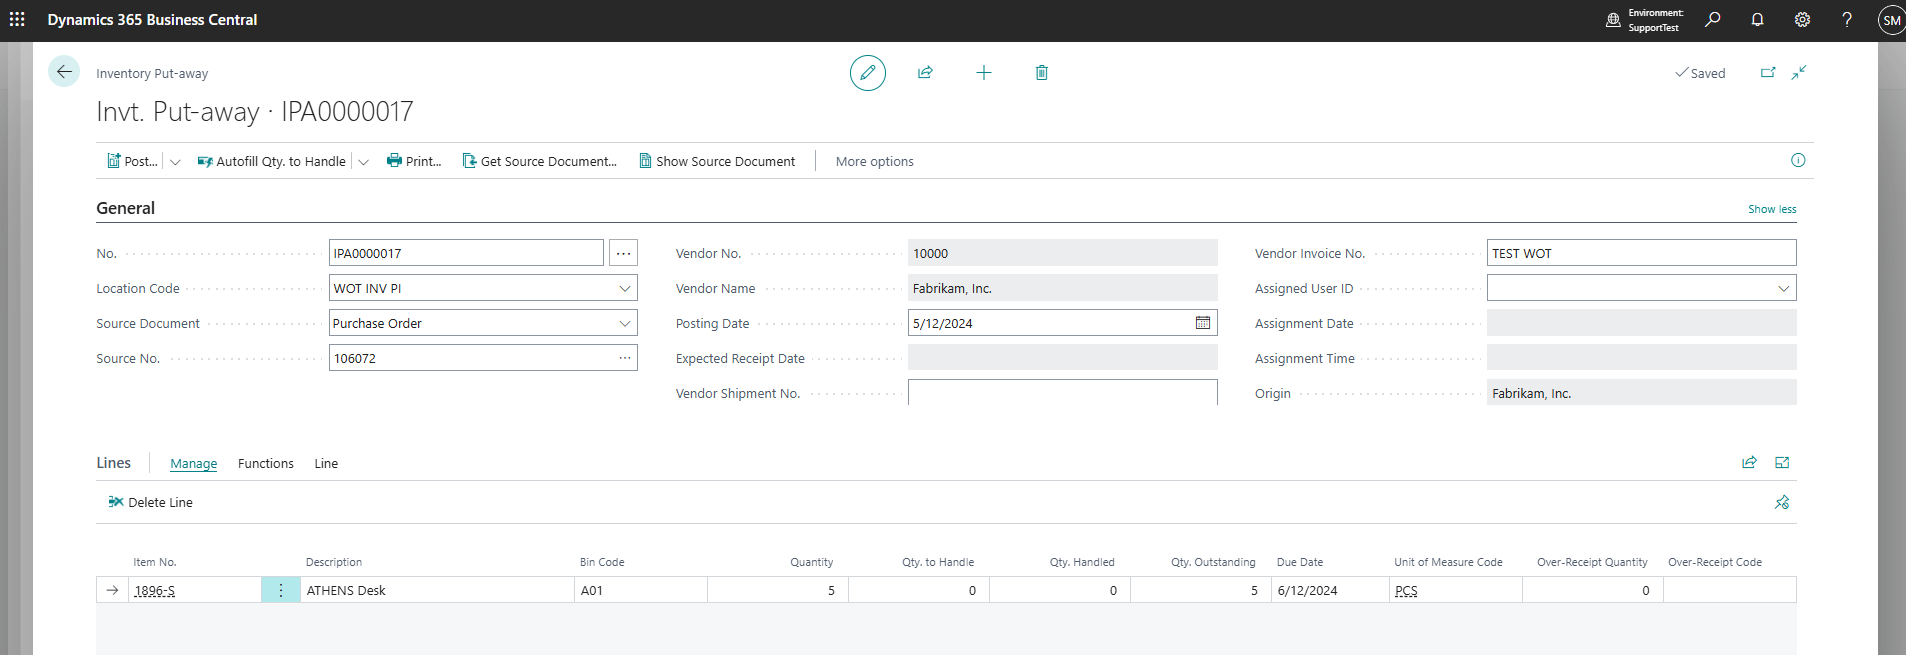Click Get Source Document...
The image size is (1906, 655).
tap(539, 161)
